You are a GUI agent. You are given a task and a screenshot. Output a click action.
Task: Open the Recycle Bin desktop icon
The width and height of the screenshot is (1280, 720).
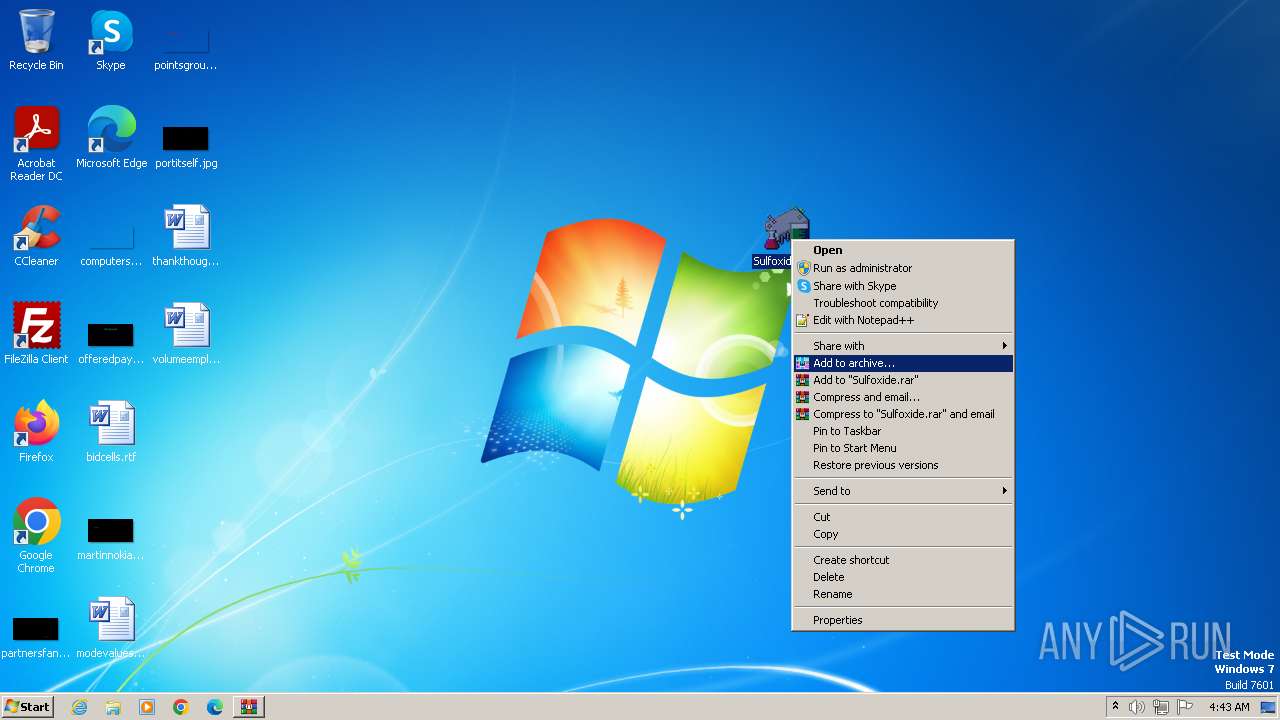tap(36, 40)
